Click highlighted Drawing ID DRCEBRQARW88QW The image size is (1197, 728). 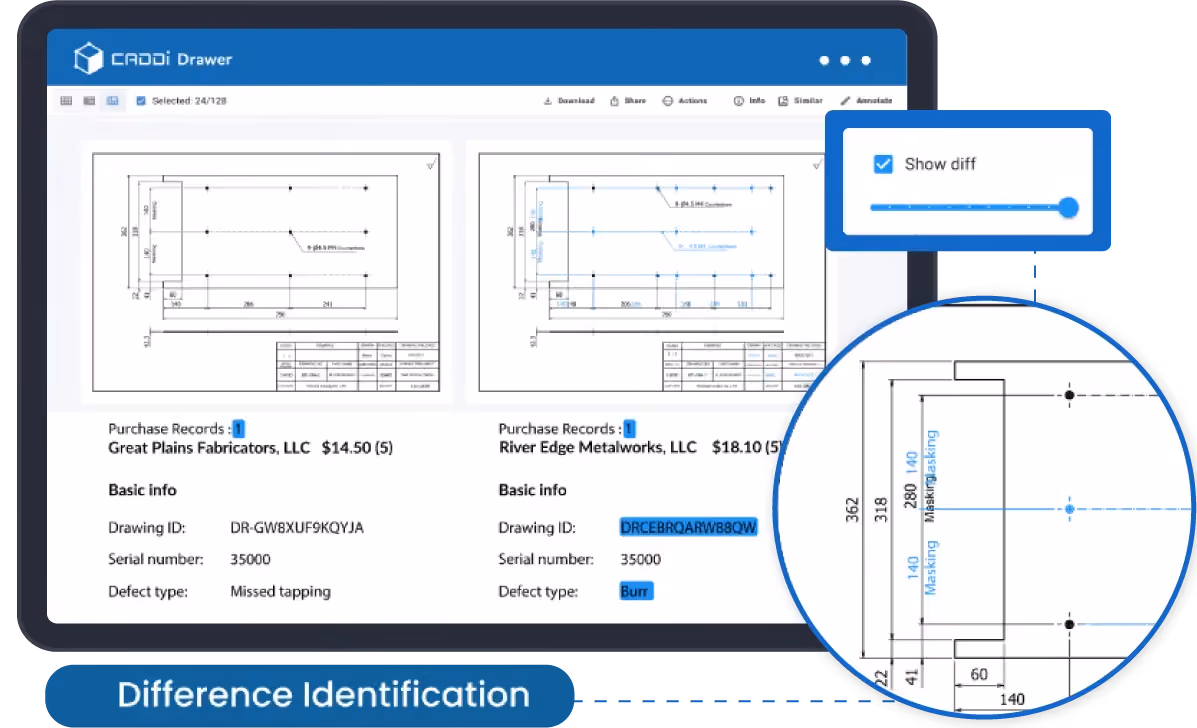[x=688, y=527]
